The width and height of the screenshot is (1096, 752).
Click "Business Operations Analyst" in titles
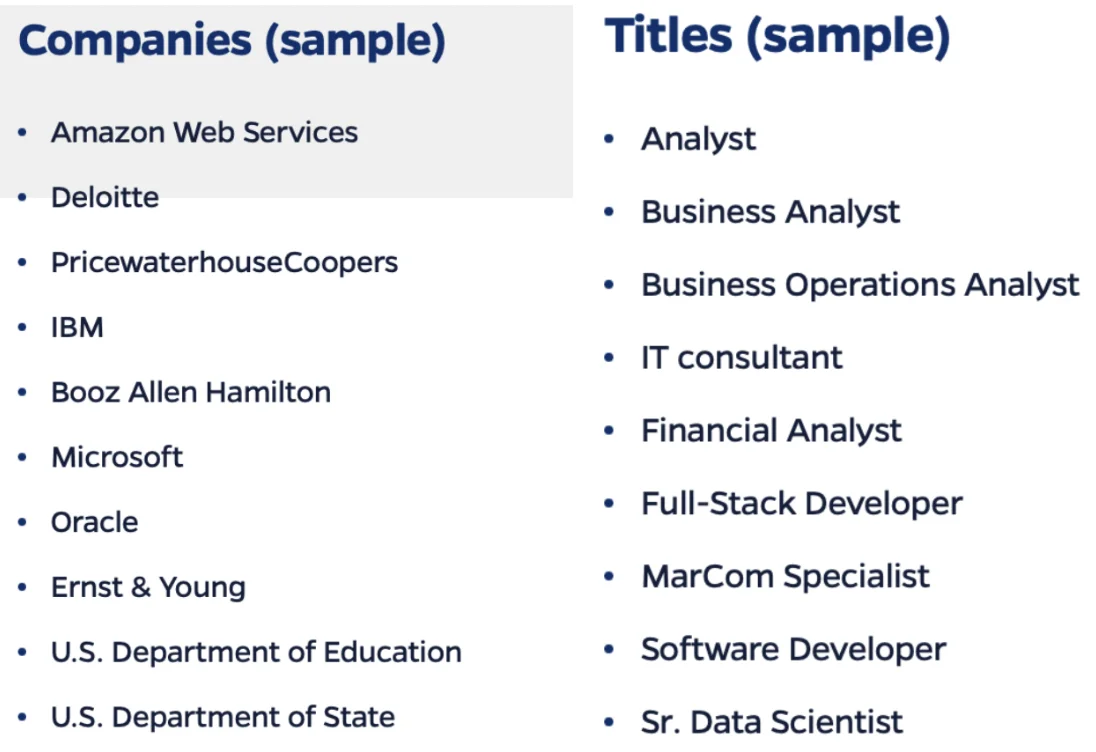tap(860, 285)
